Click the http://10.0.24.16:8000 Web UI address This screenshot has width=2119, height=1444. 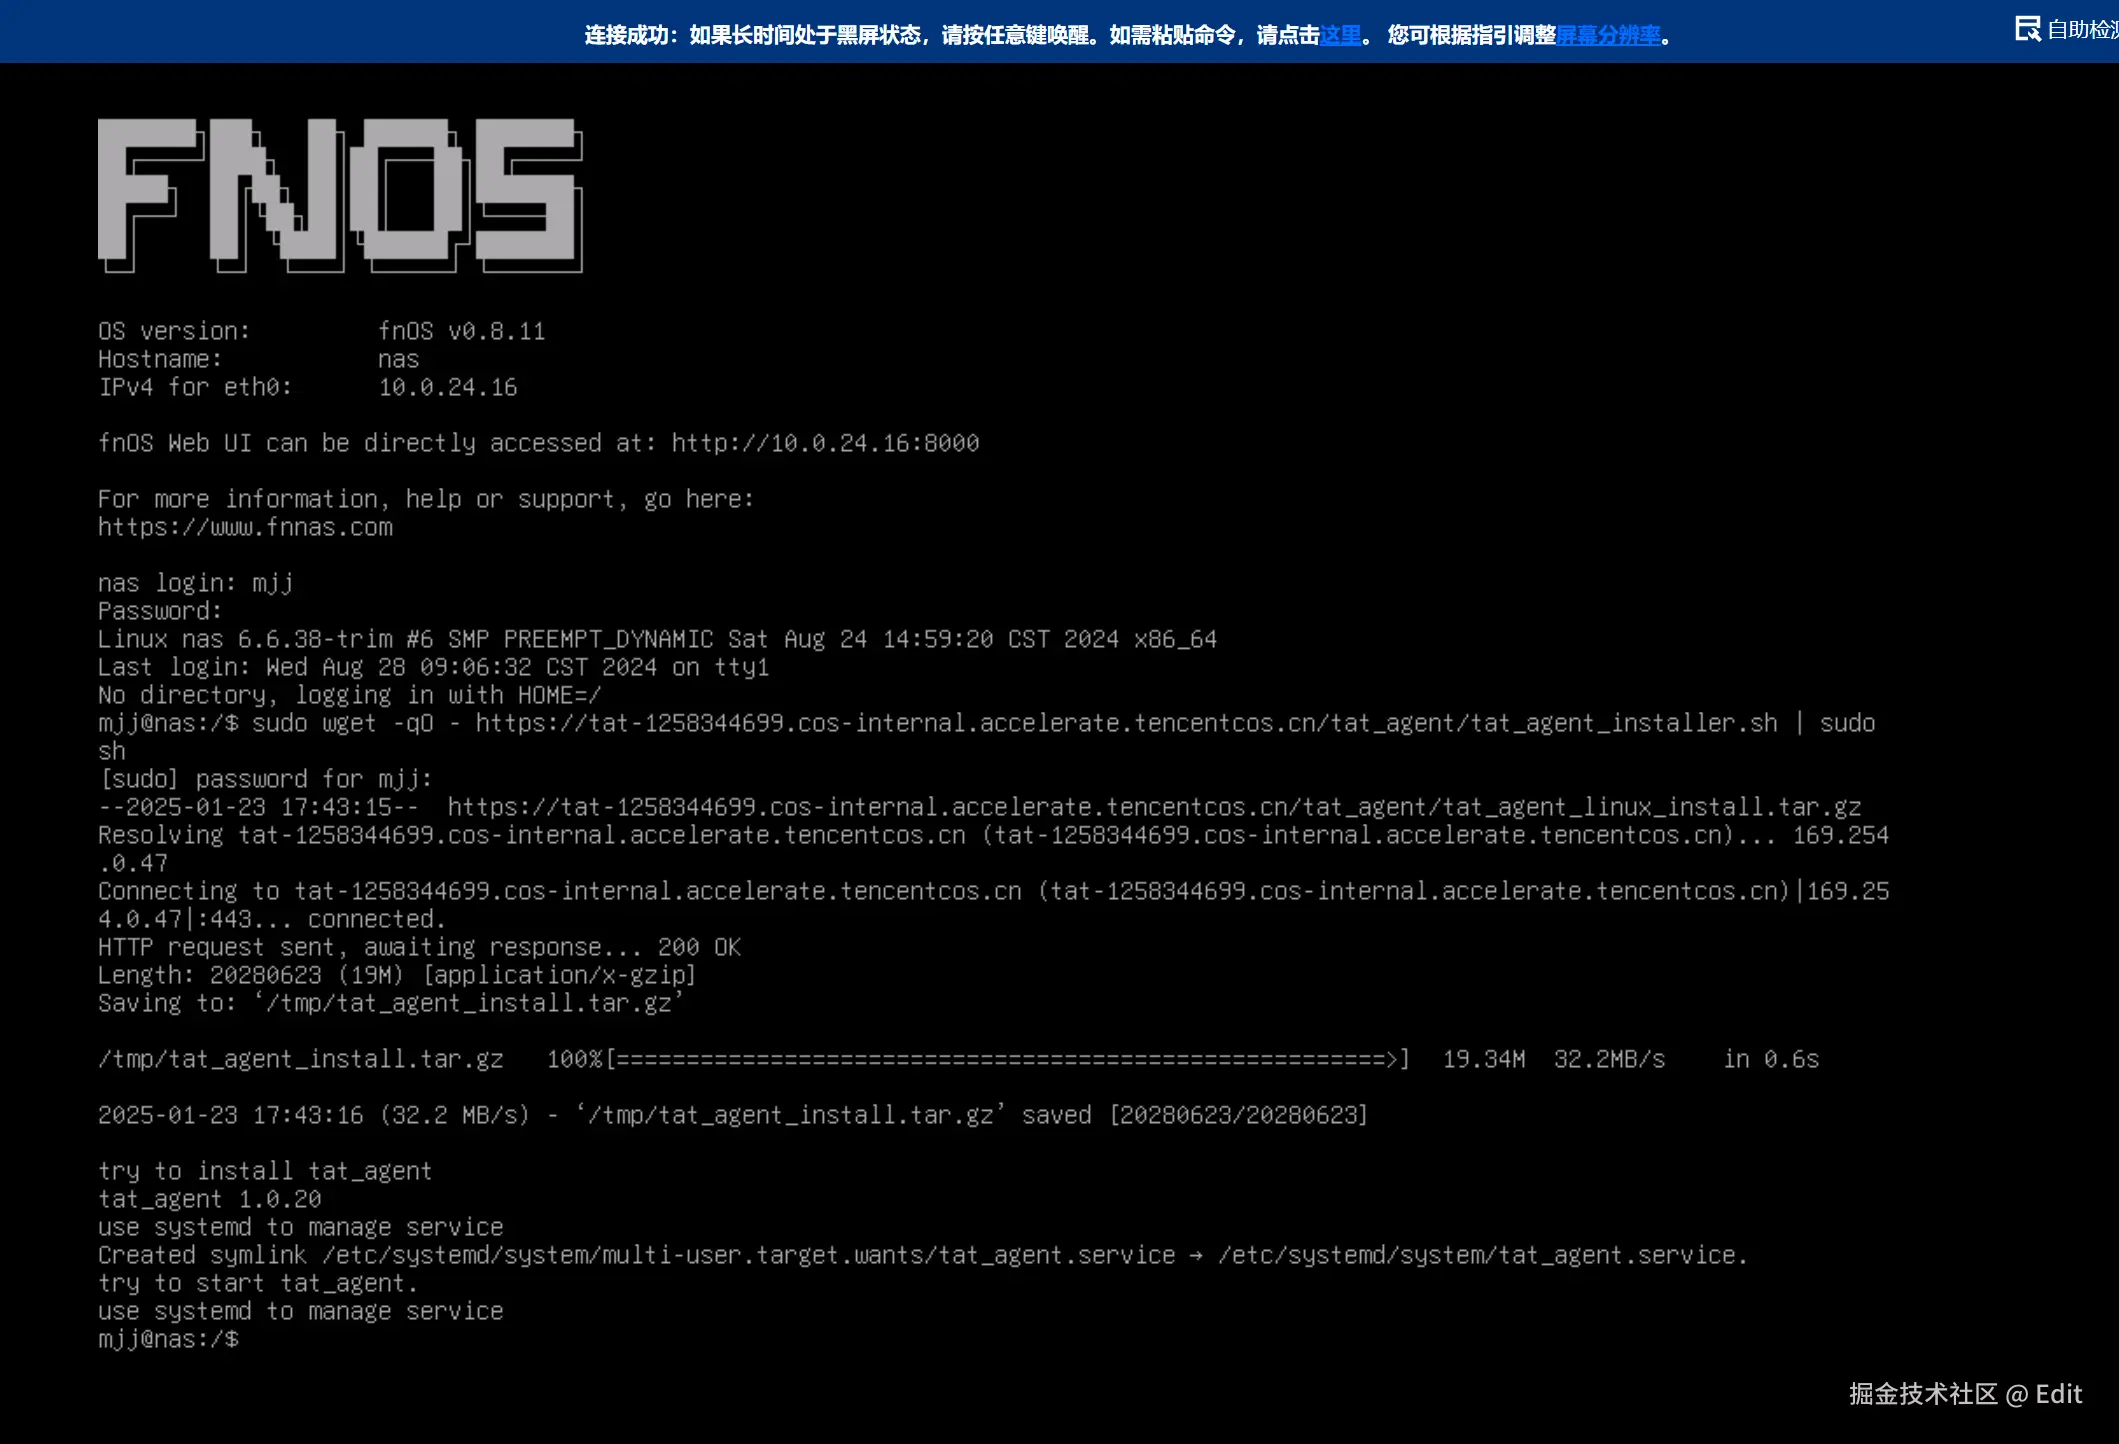[x=825, y=443]
